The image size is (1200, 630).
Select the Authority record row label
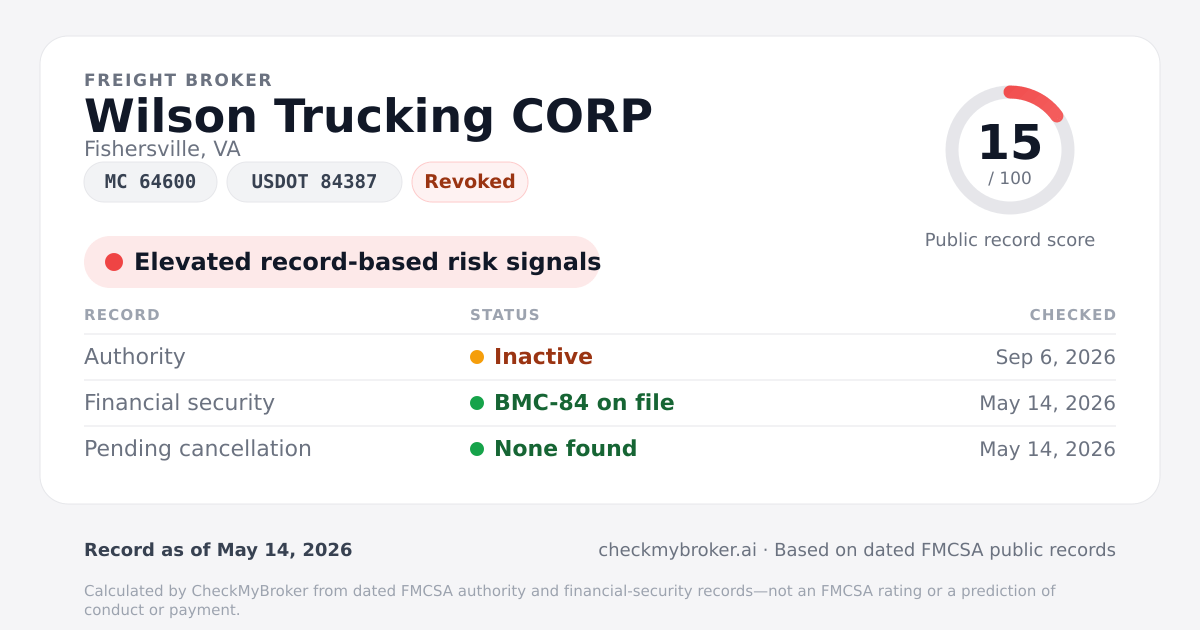click(135, 357)
